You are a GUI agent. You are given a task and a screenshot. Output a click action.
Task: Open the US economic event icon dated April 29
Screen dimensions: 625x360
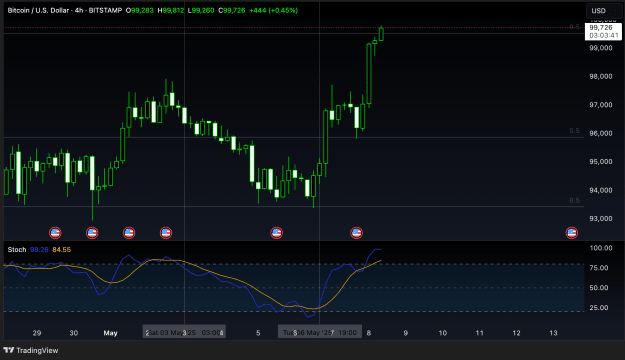55,232
